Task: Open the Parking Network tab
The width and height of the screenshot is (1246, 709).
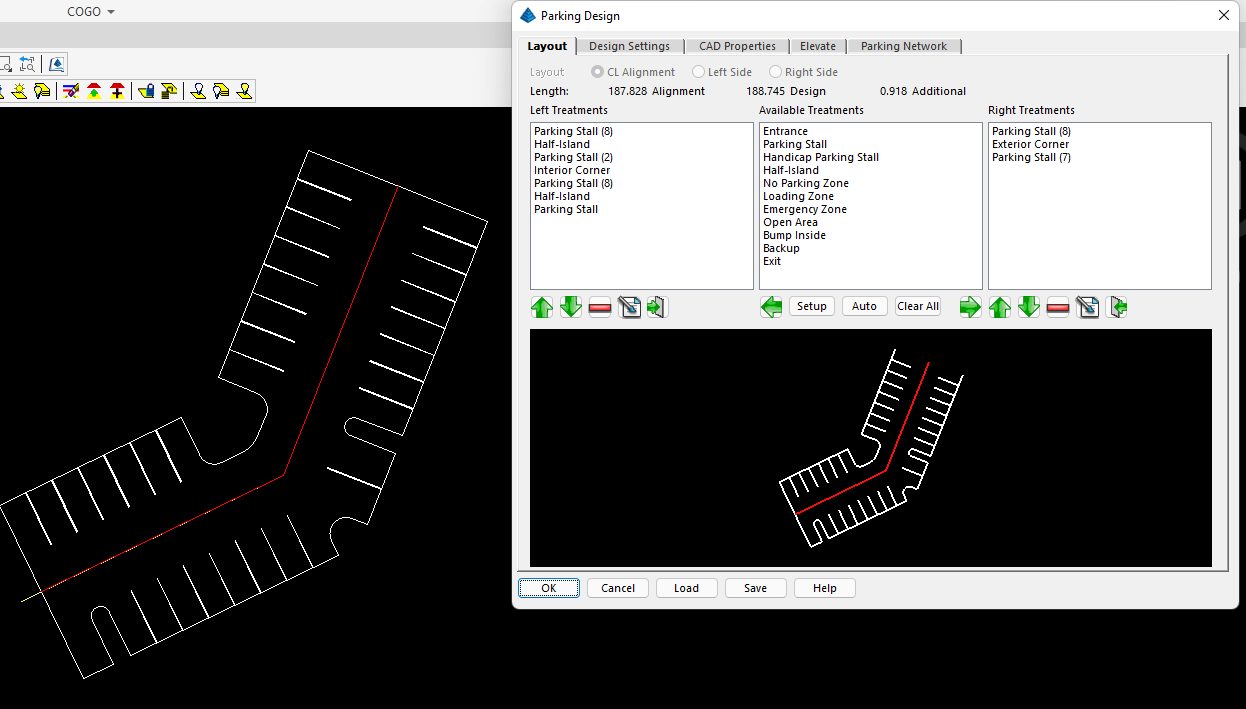Action: point(903,46)
